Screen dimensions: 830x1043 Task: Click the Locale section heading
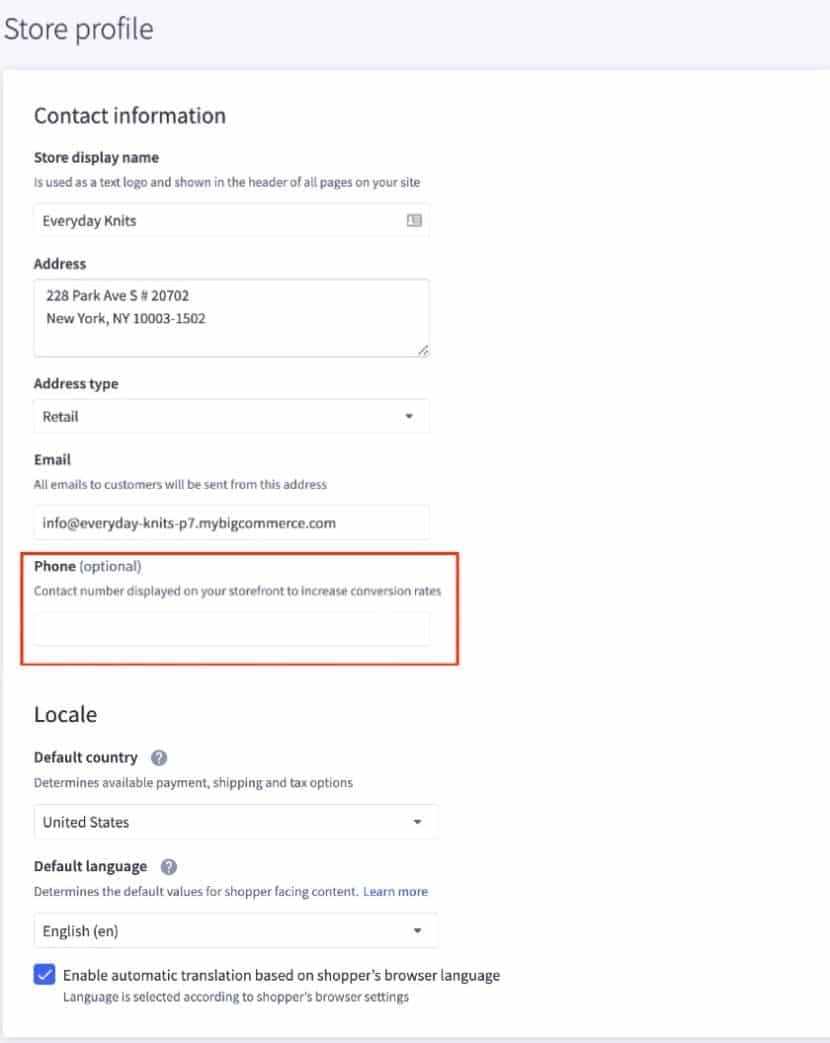click(65, 714)
